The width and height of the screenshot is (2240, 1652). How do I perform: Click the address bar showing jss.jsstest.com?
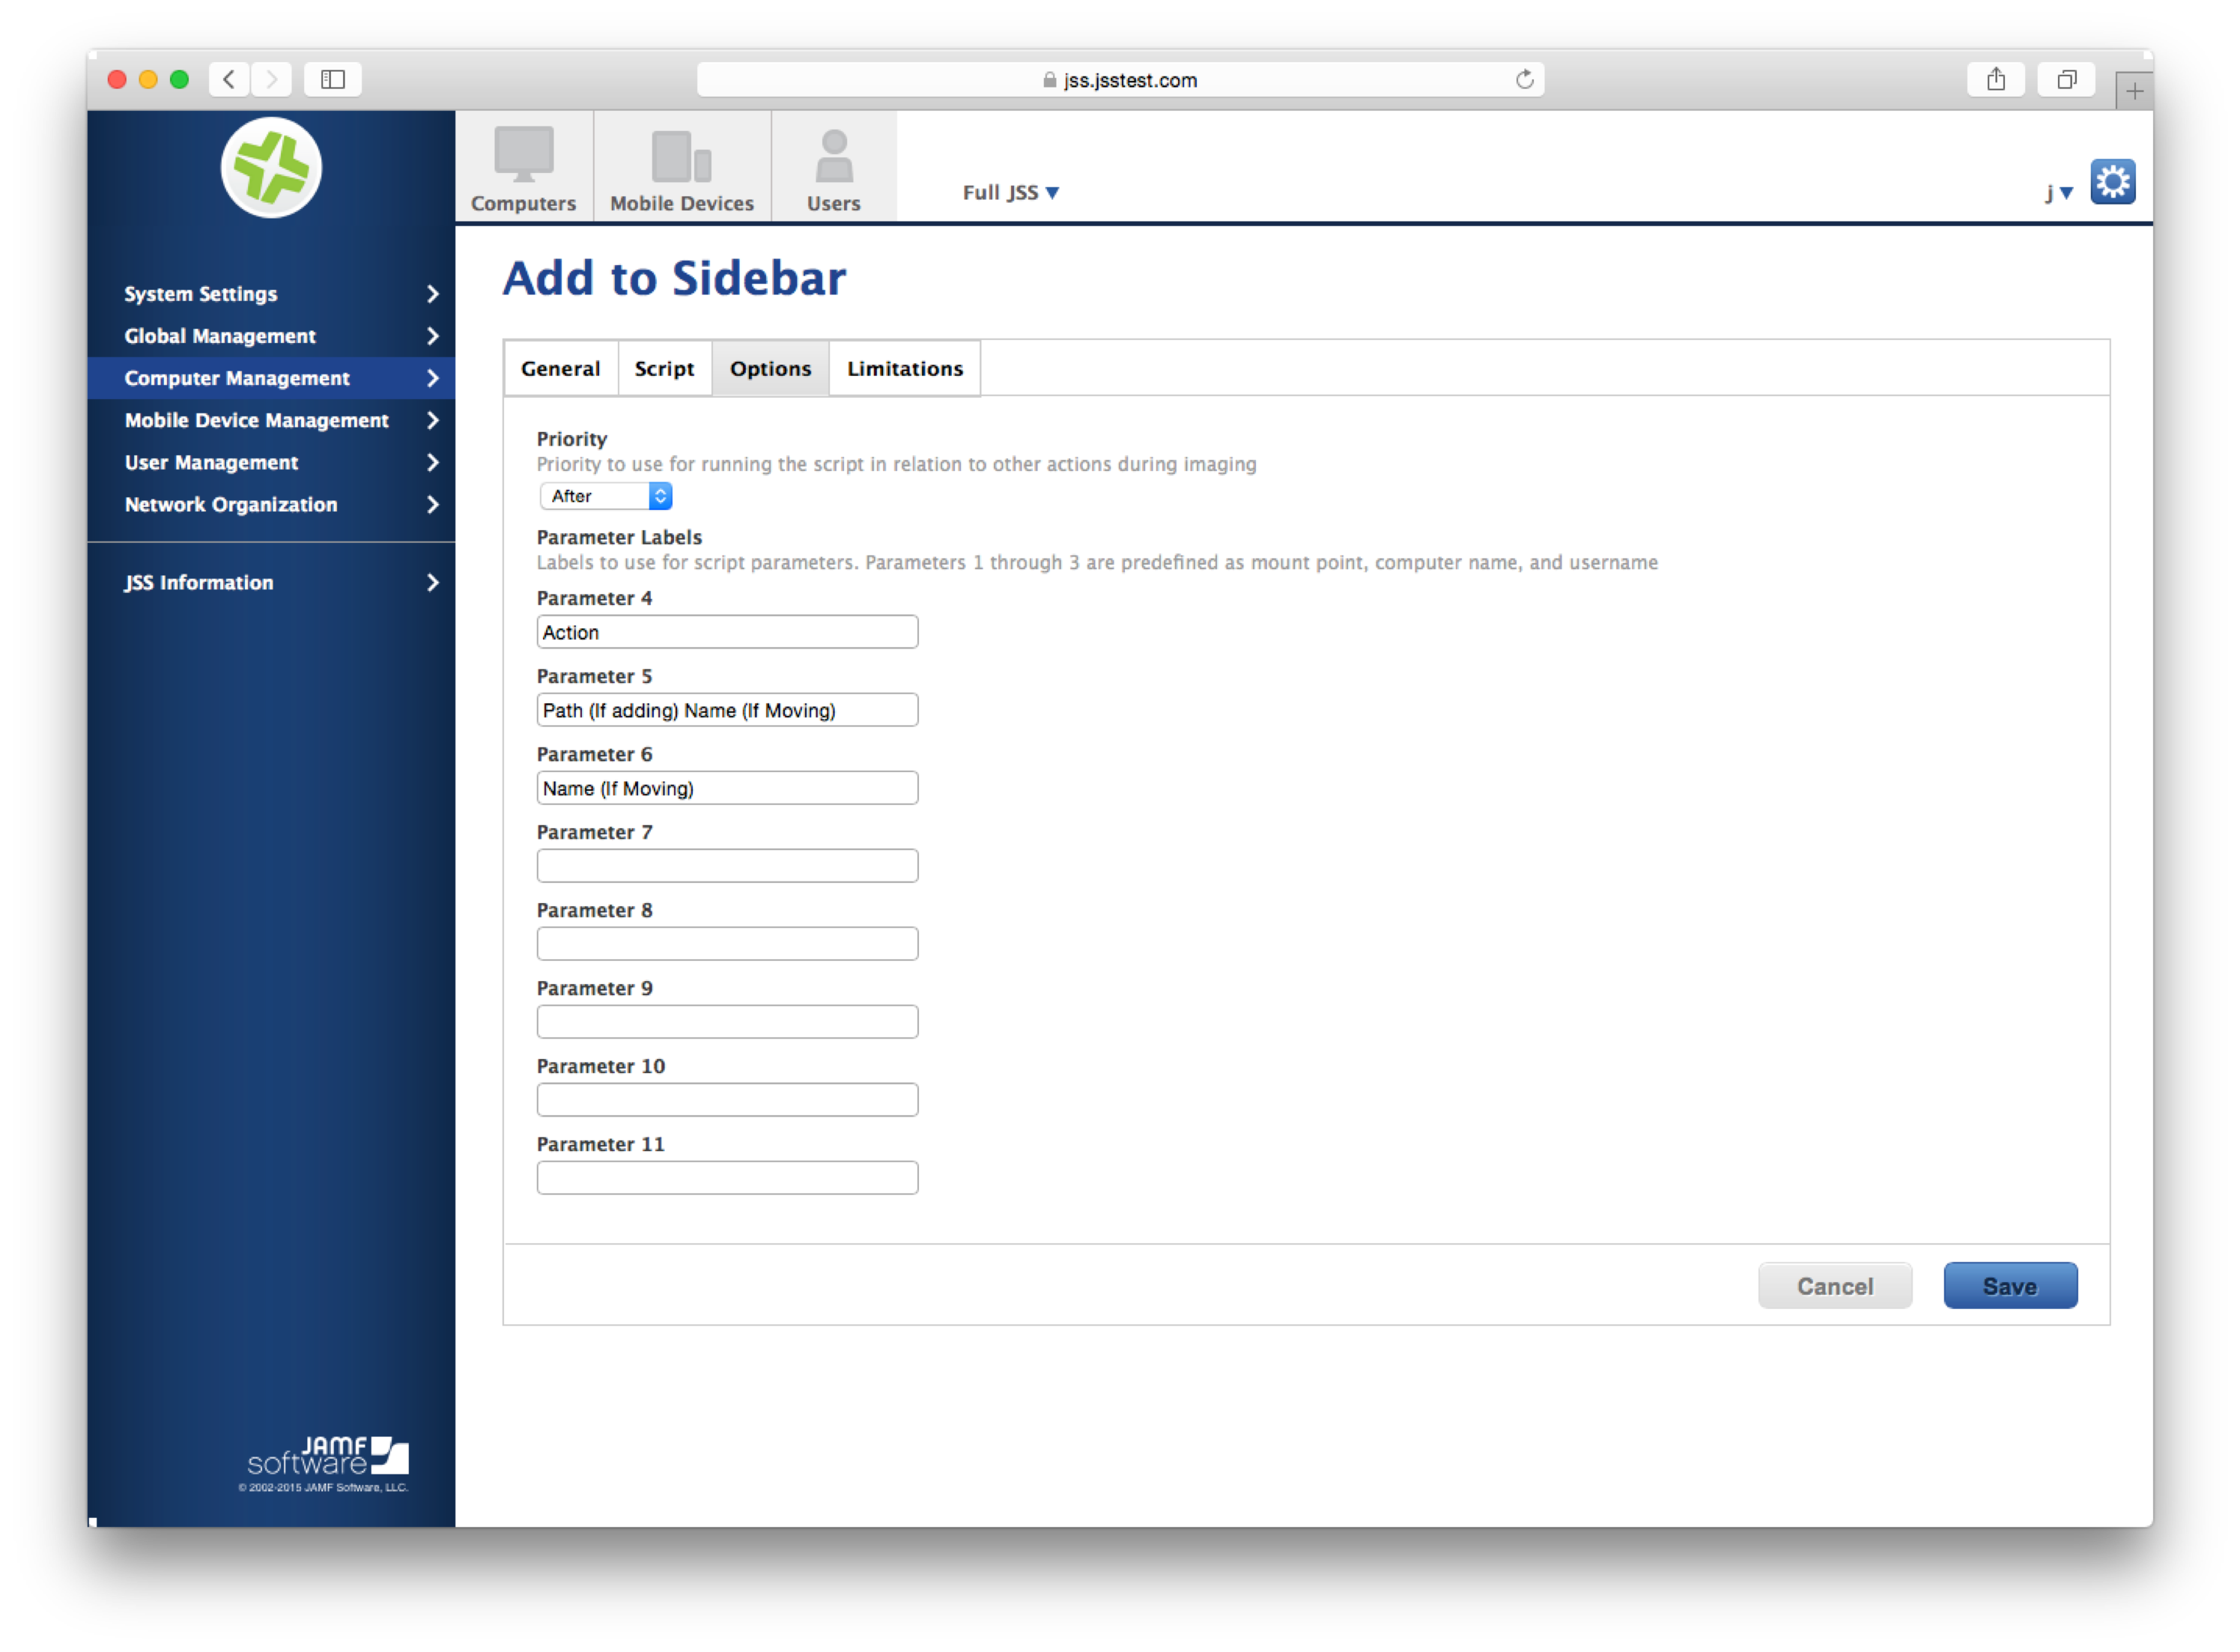1120,79
